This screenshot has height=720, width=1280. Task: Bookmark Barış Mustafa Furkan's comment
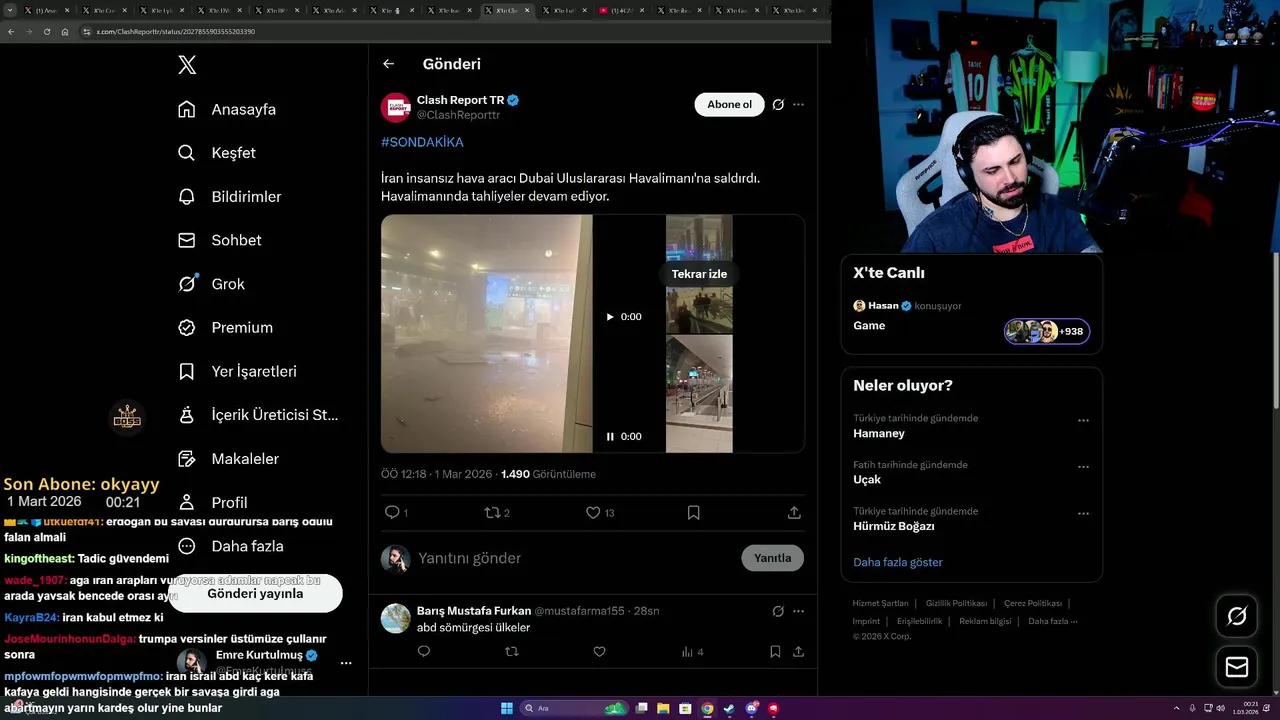775,651
